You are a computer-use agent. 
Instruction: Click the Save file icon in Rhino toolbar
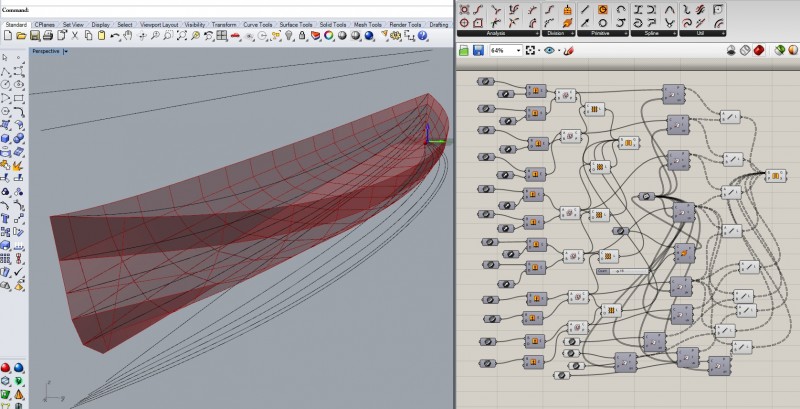coord(33,36)
